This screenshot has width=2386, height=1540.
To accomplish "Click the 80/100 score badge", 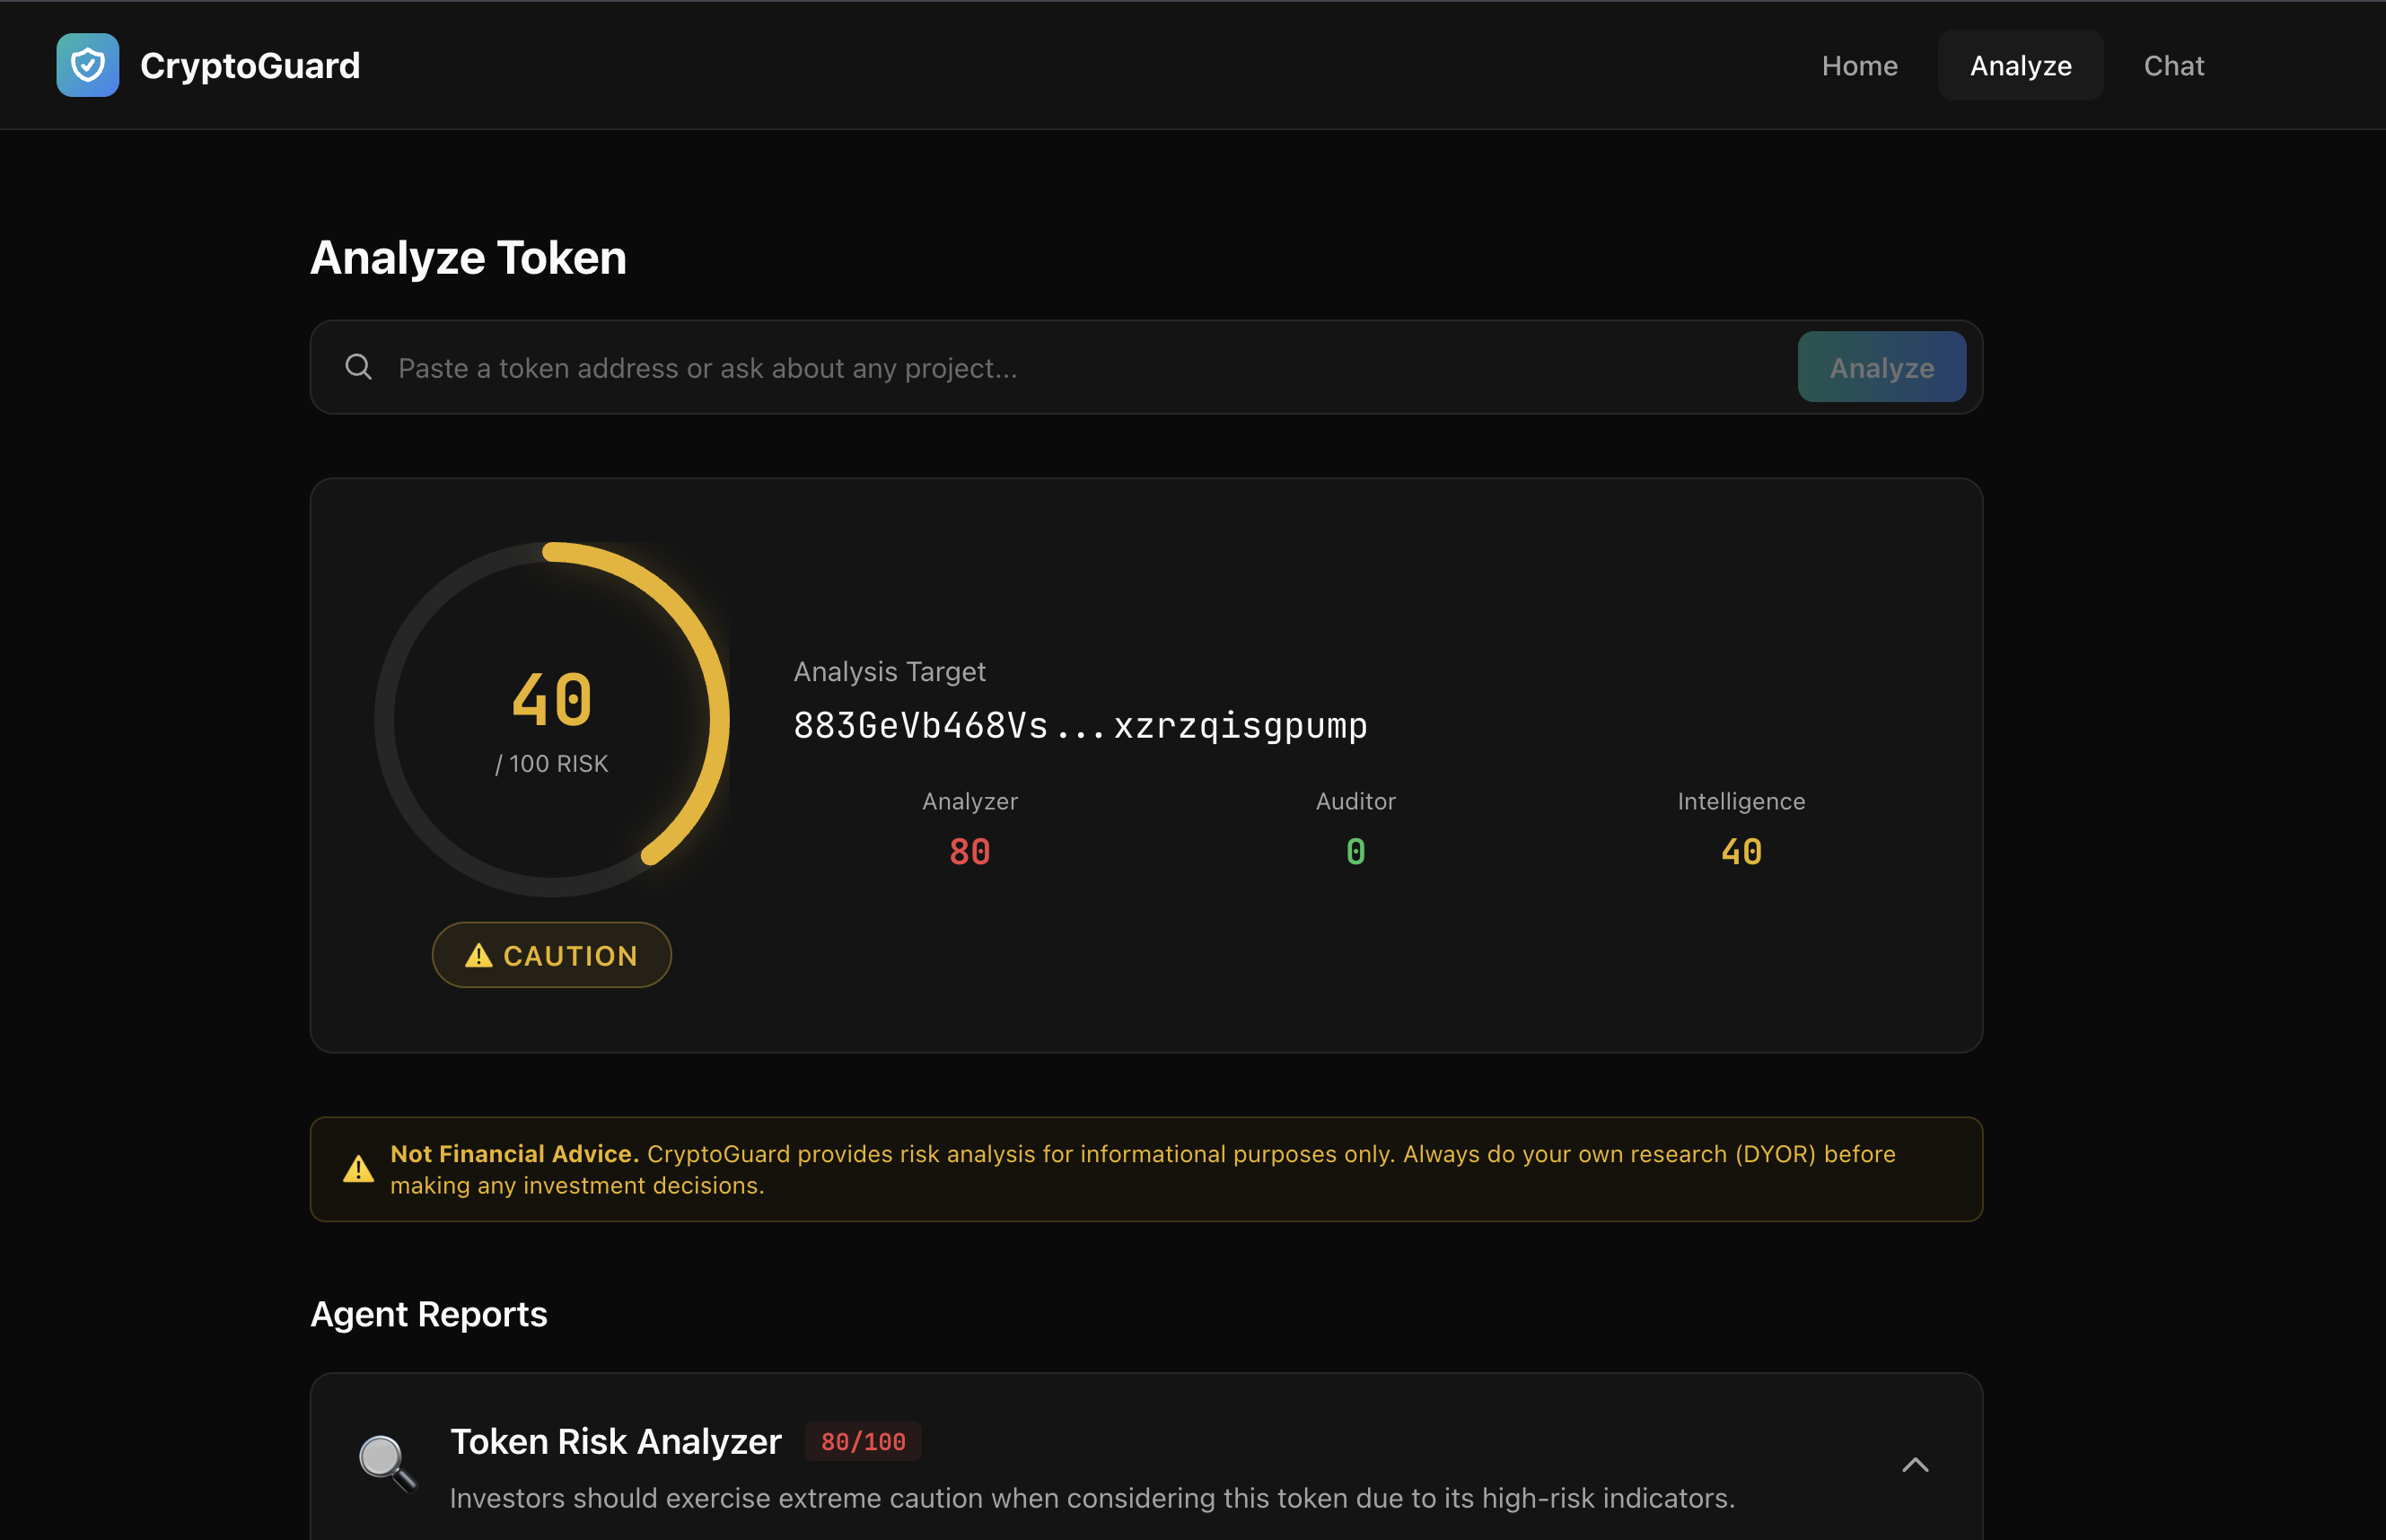I will coord(863,1442).
